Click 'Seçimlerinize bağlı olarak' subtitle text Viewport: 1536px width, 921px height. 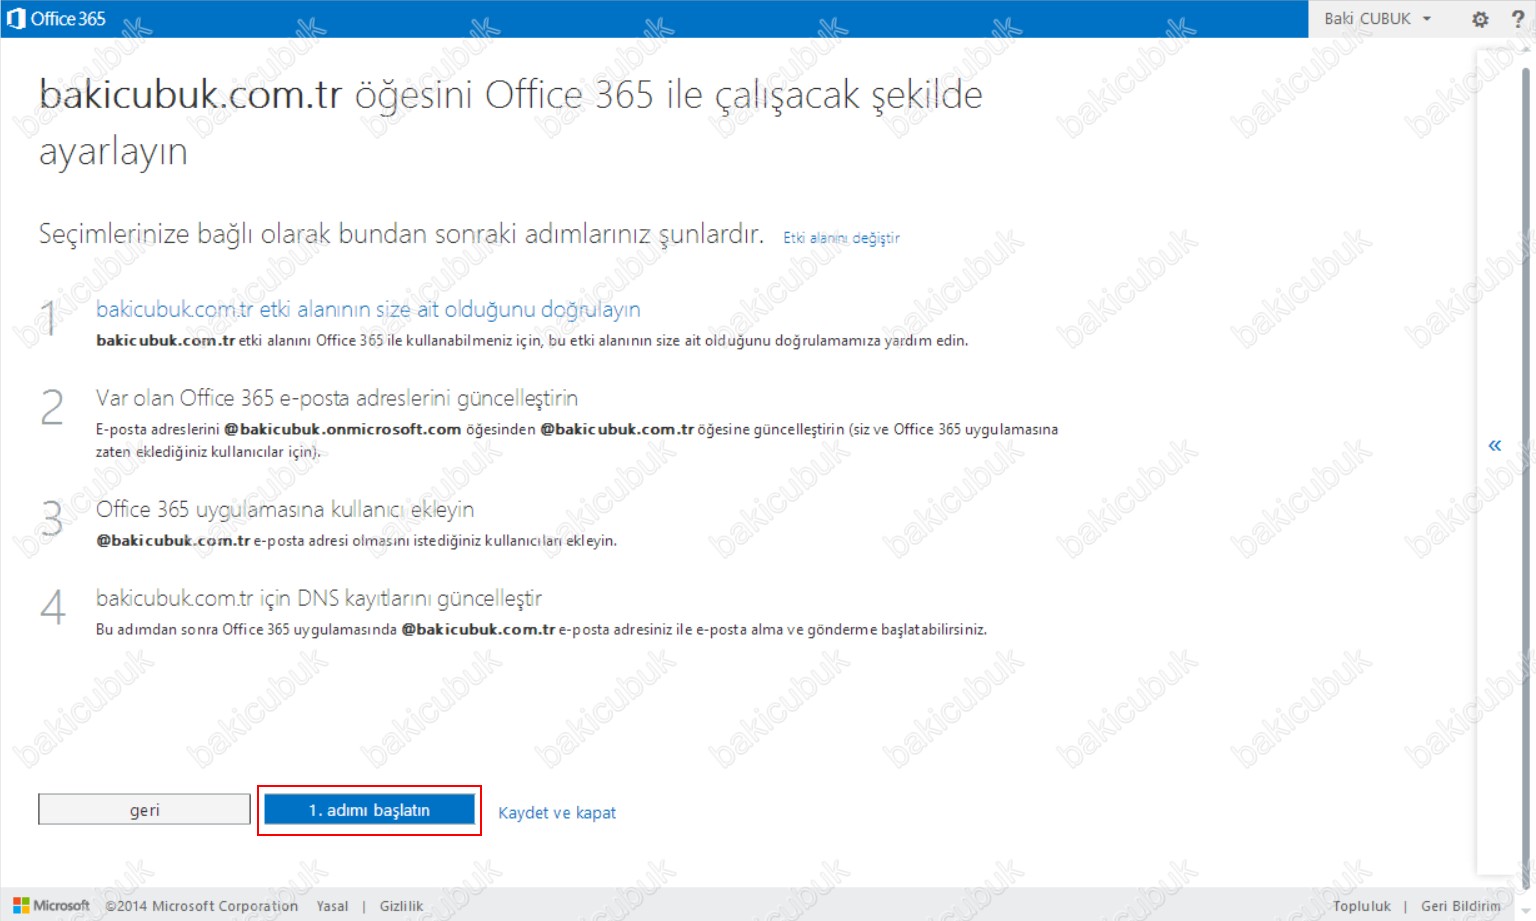click(x=184, y=234)
